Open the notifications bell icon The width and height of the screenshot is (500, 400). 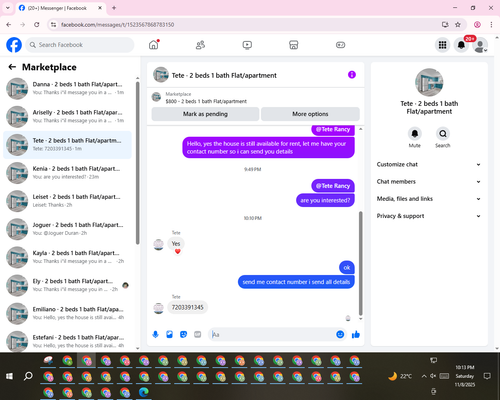point(461,45)
